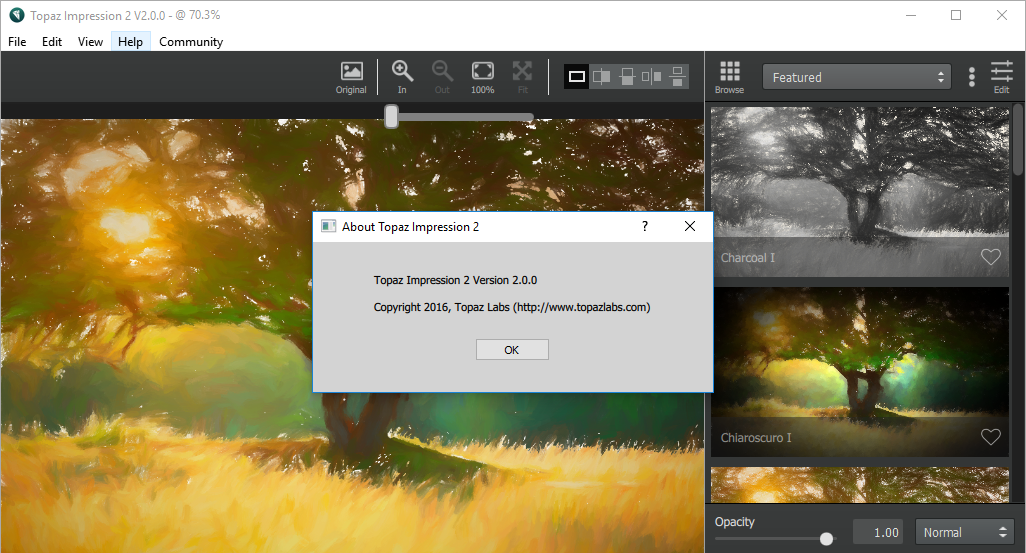Set zoom to 100% view
Image resolution: width=1026 pixels, height=553 pixels.
click(x=482, y=77)
